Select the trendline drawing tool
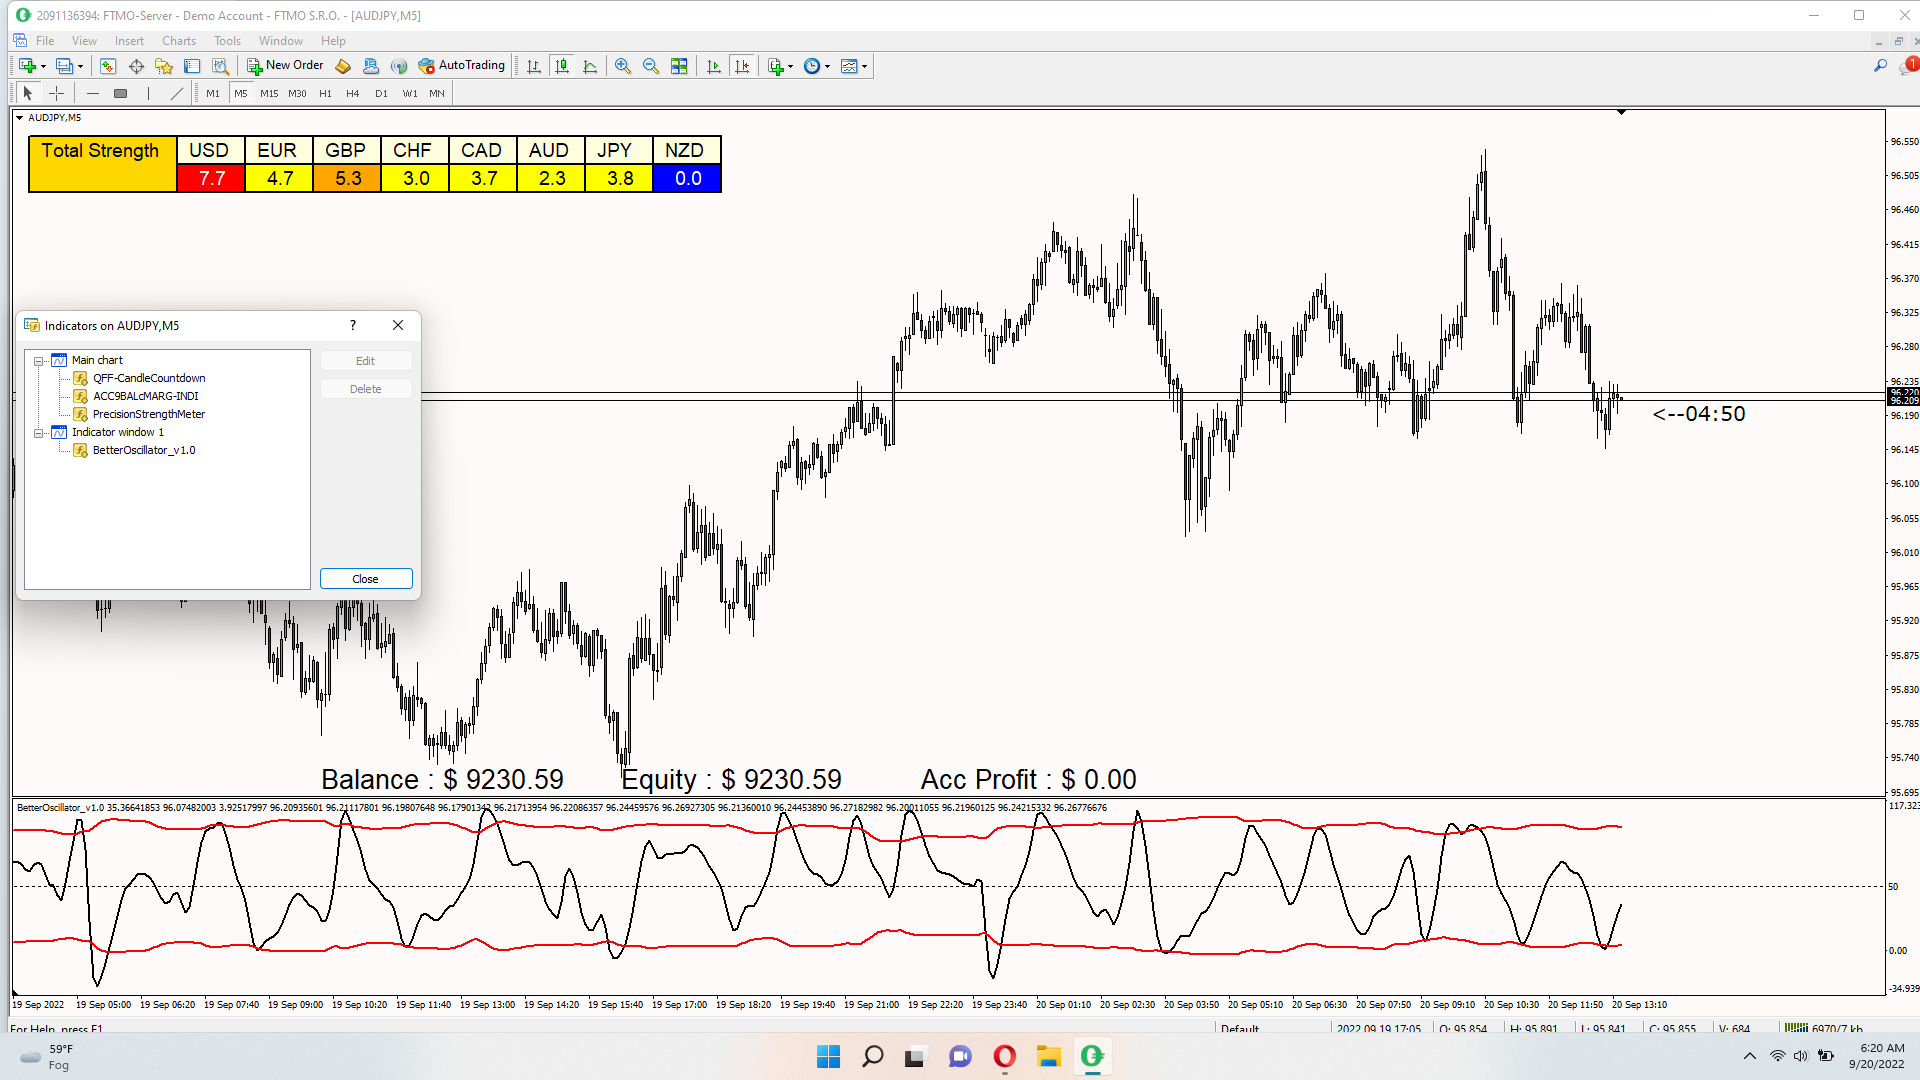Viewport: 1920px width, 1080px height. [x=177, y=93]
